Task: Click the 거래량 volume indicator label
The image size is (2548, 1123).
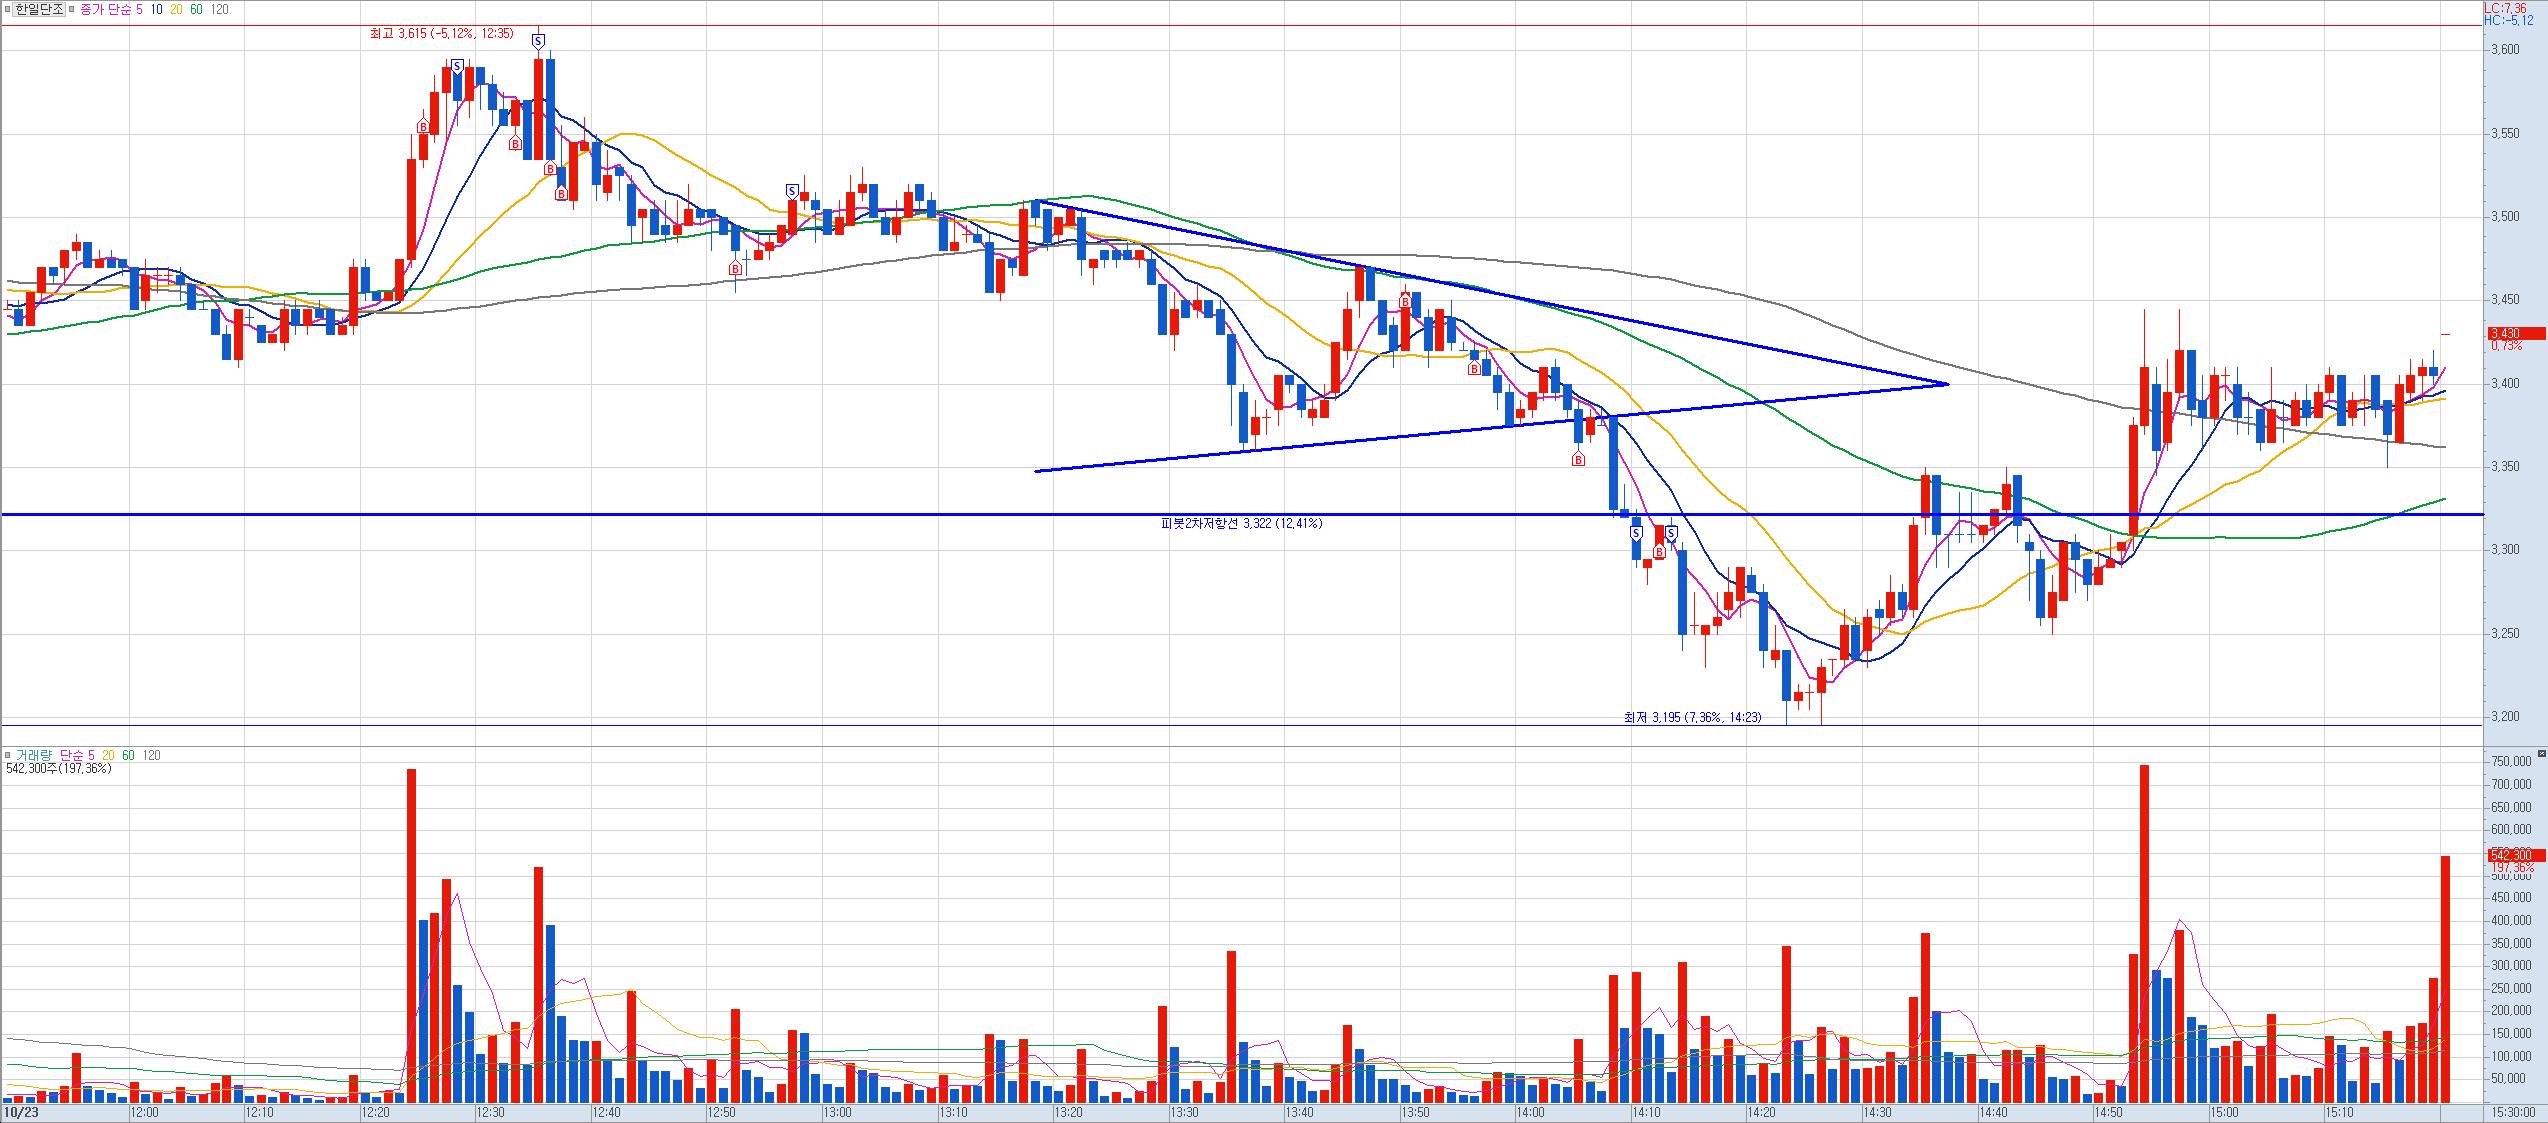Action: coord(33,755)
